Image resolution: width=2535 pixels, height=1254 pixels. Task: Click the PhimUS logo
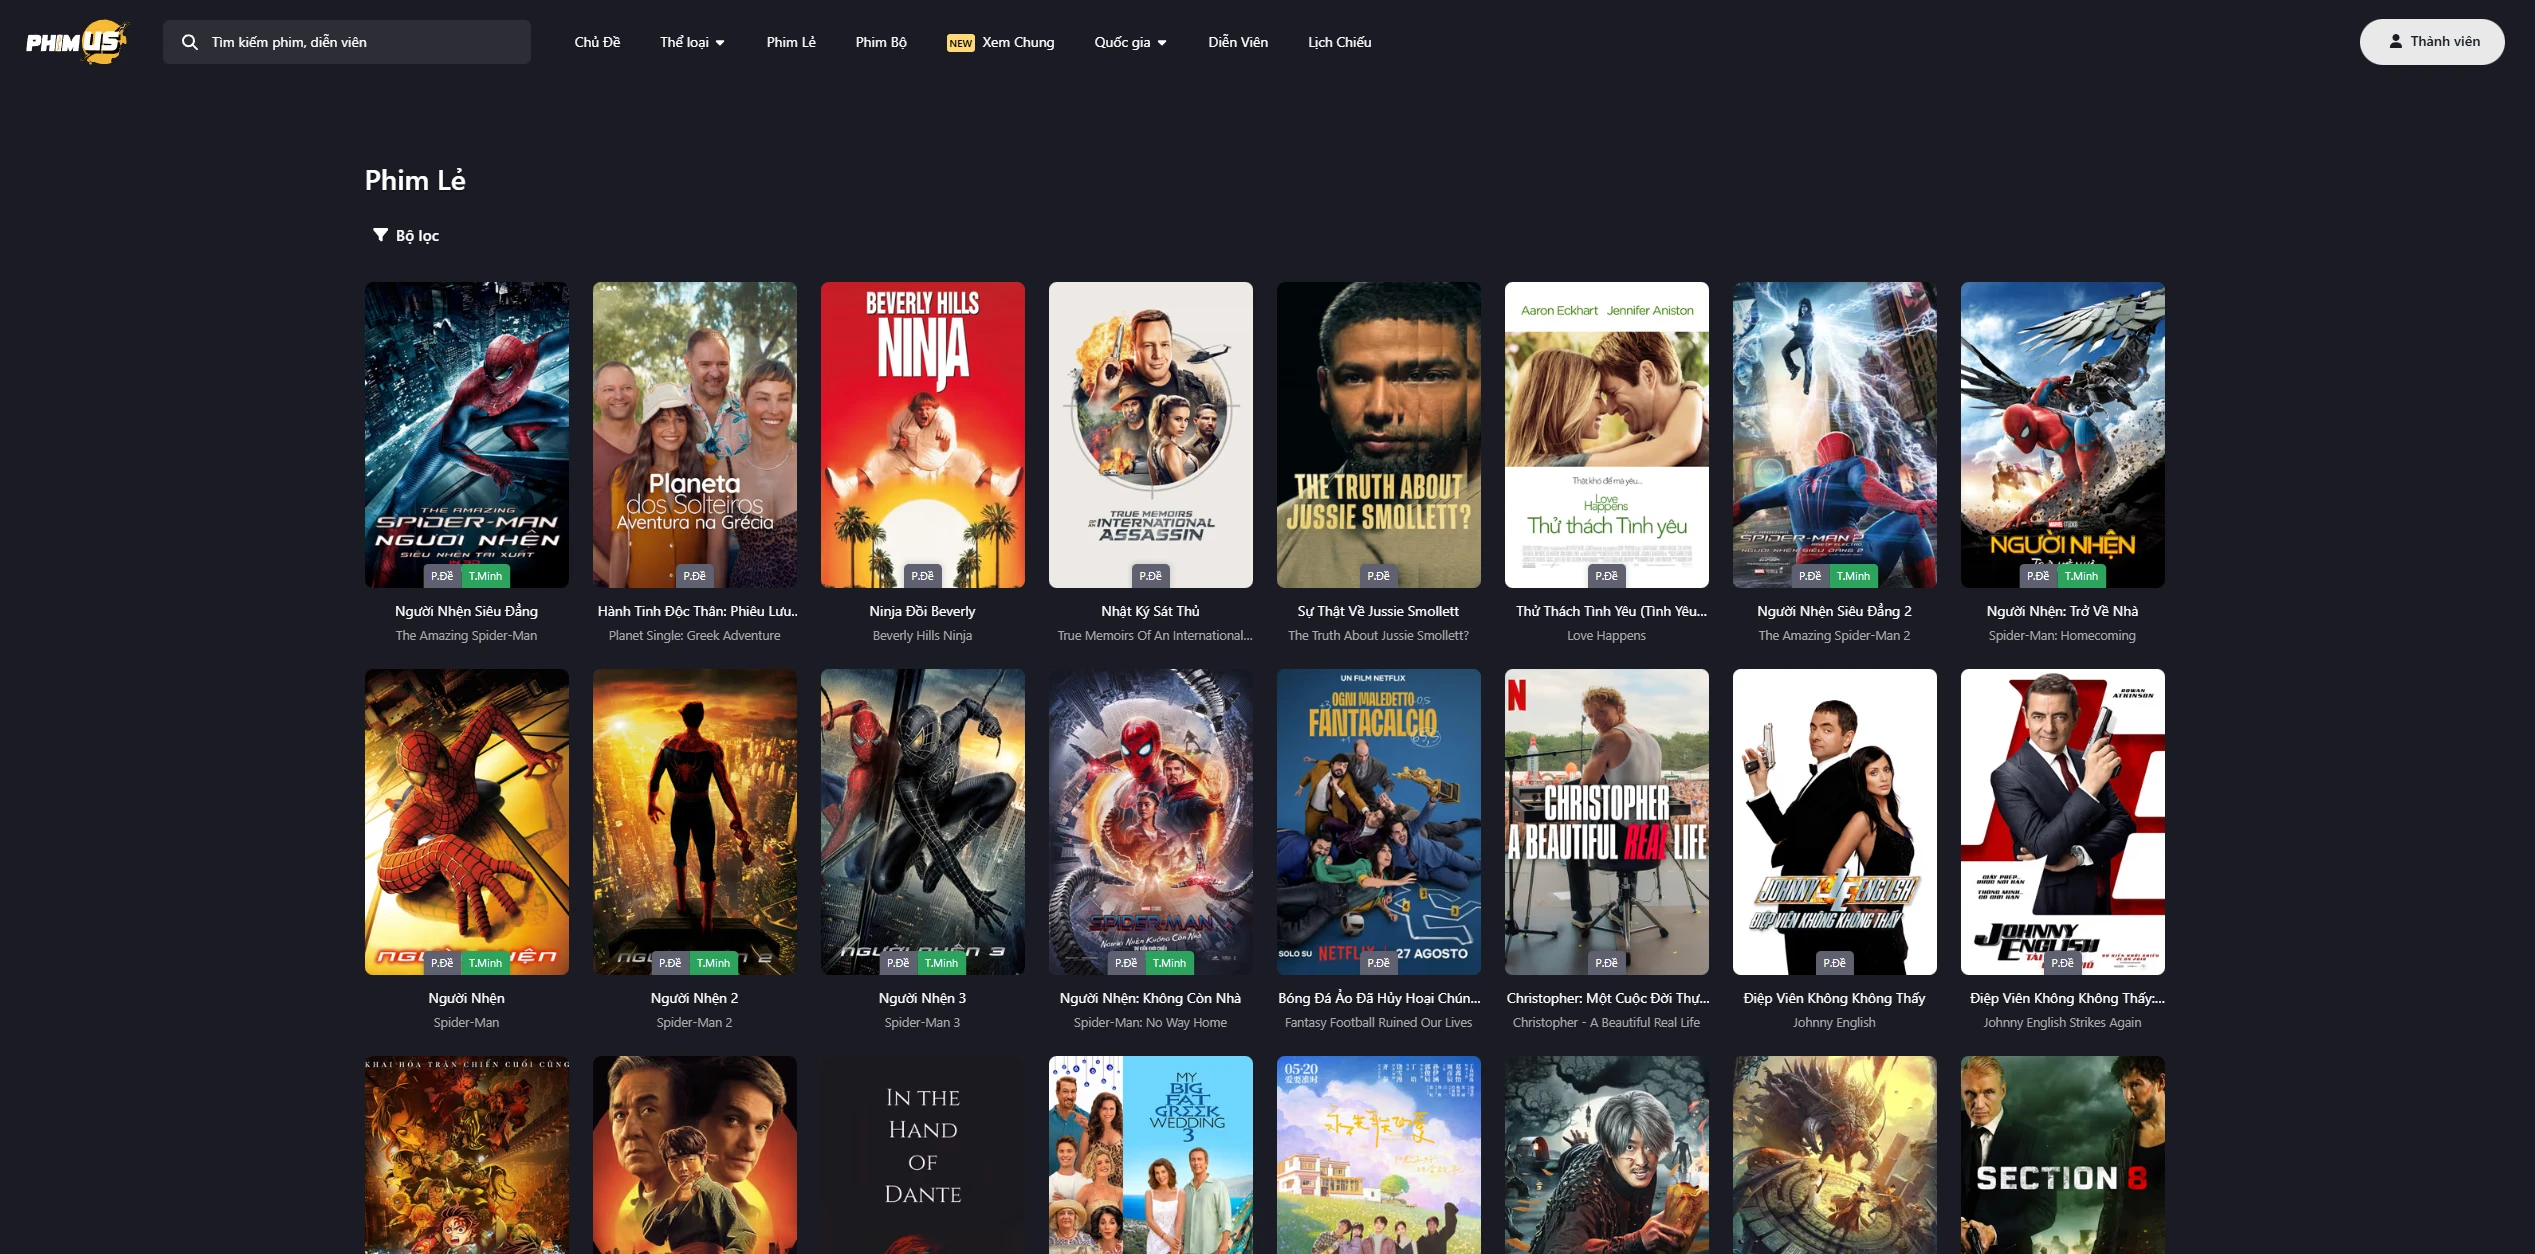77,42
